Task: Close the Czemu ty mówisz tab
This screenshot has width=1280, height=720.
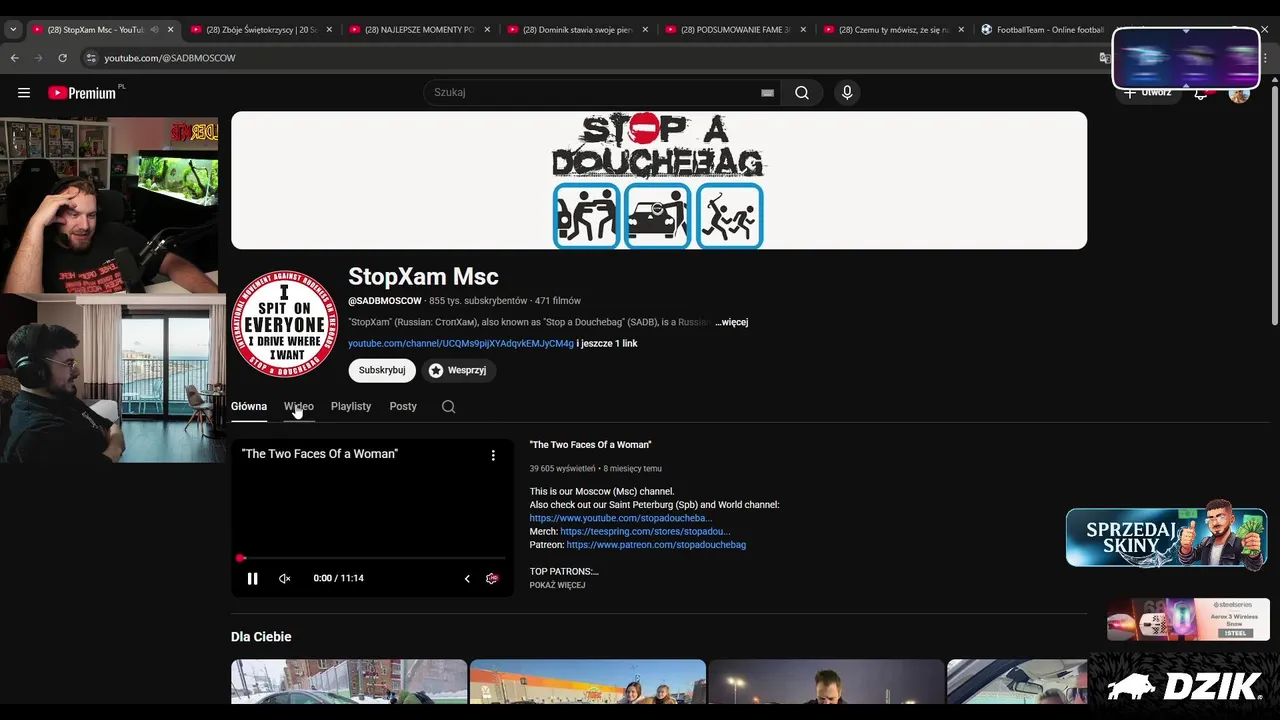Action: (961, 30)
